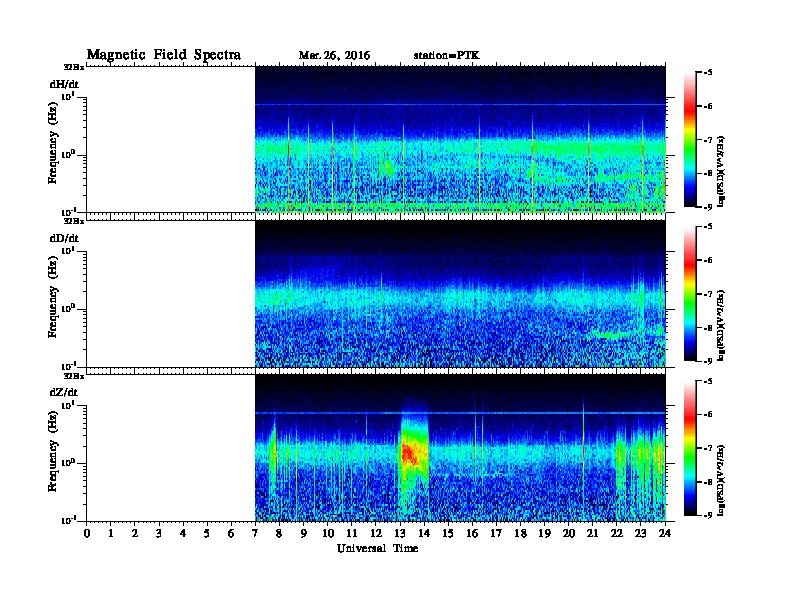The image size is (792, 612).
Task: Click the "-5" value on dH/dt color scale
Action: (708, 73)
